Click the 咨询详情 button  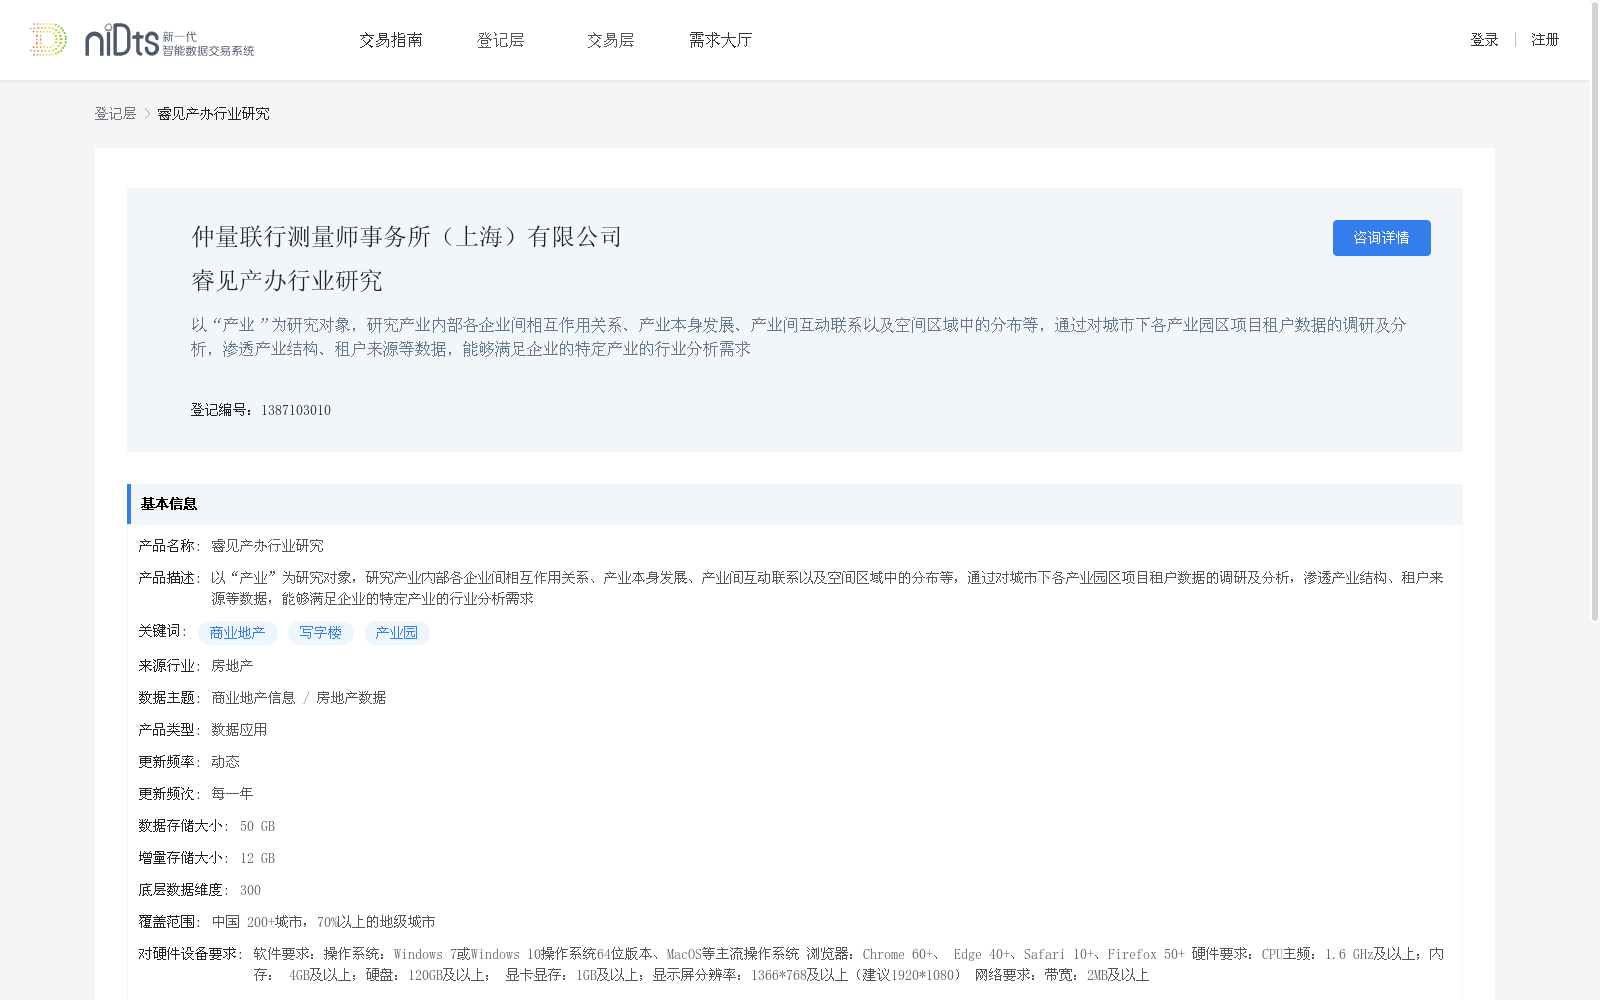point(1381,238)
